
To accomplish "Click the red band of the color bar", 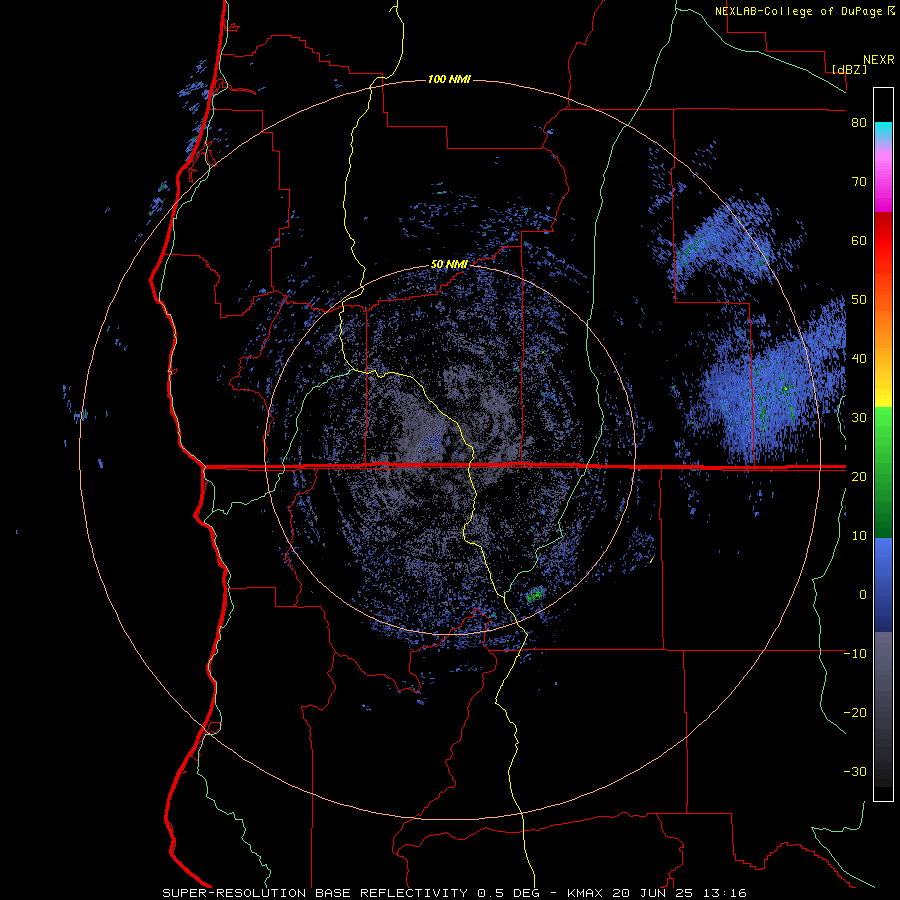I will [x=883, y=241].
